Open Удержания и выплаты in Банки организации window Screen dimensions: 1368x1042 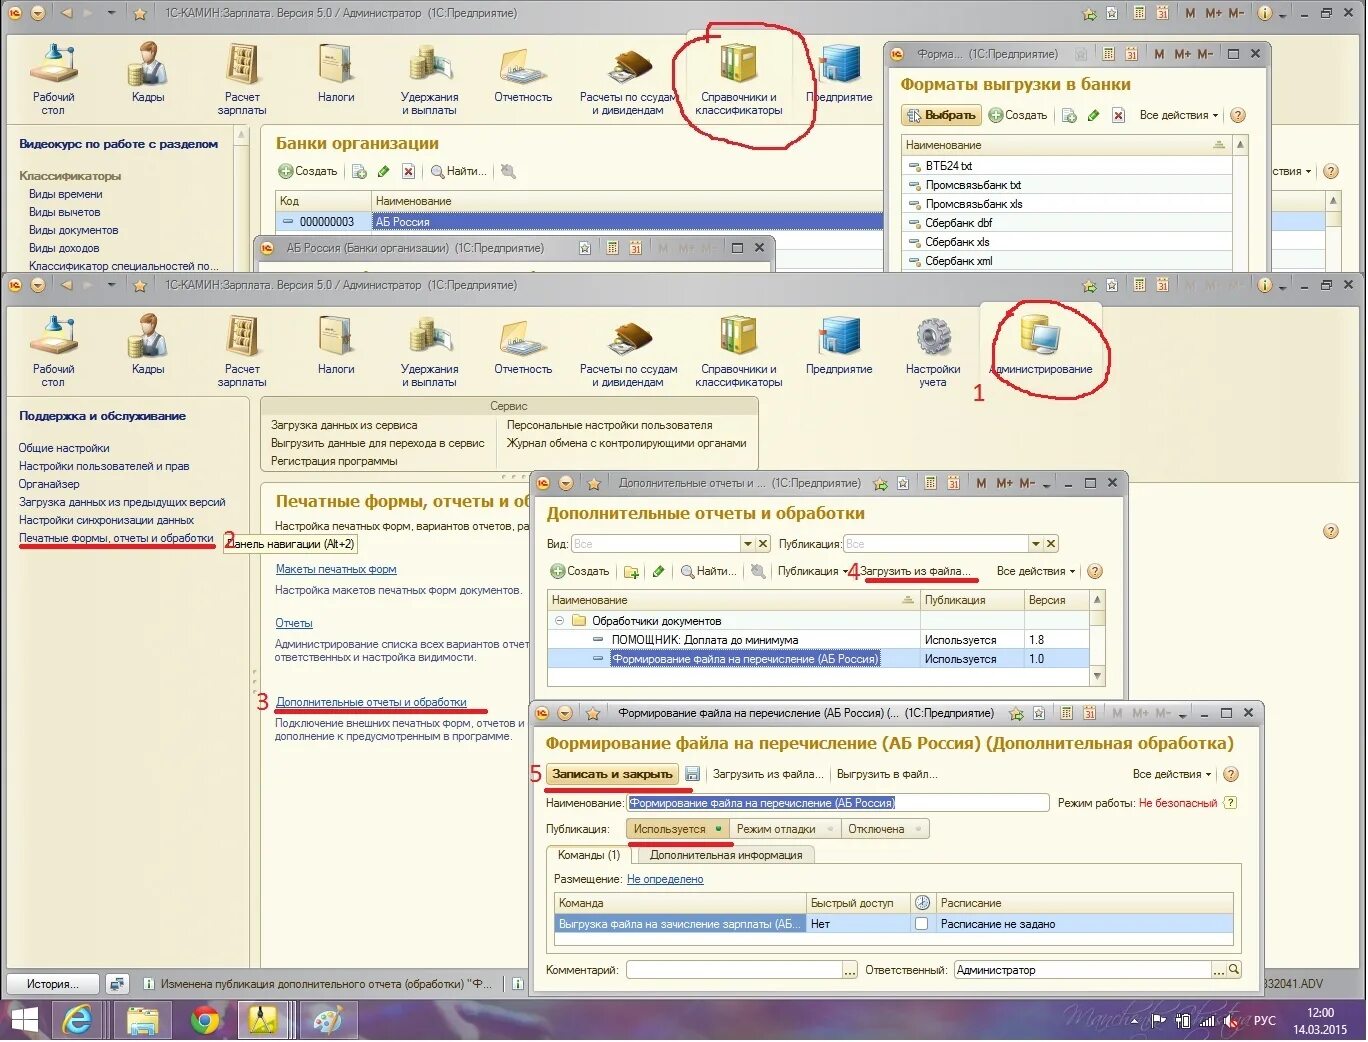(x=430, y=79)
